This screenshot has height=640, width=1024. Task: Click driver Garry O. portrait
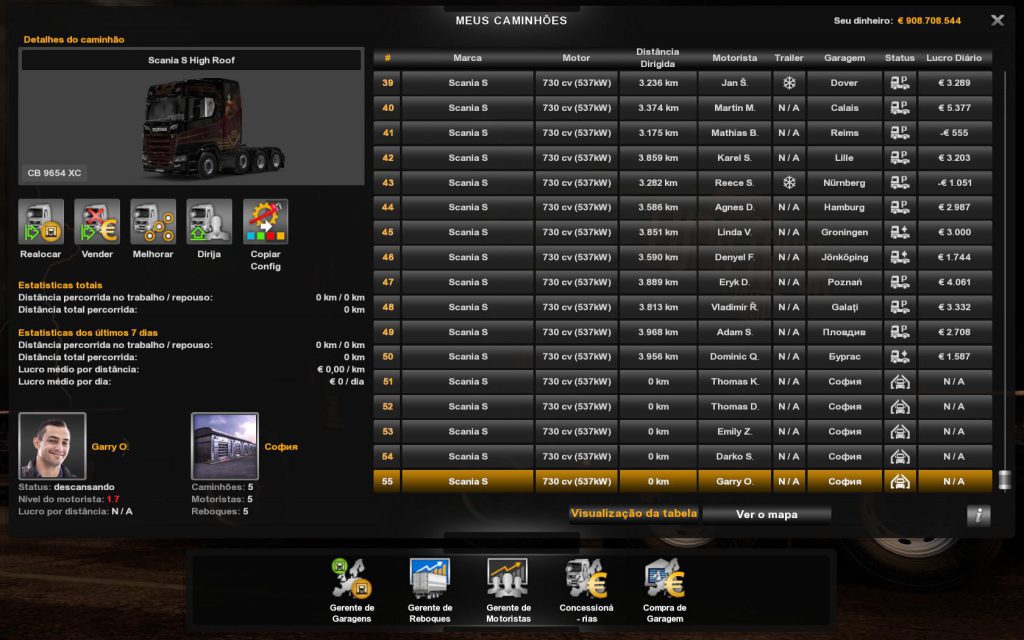point(52,446)
